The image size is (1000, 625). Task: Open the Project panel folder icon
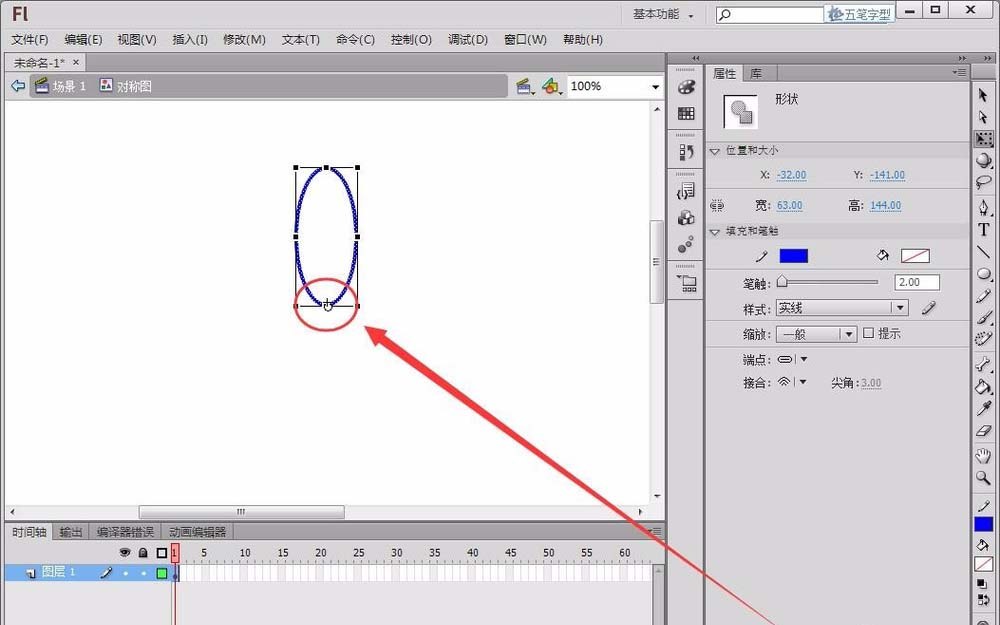click(x=686, y=283)
